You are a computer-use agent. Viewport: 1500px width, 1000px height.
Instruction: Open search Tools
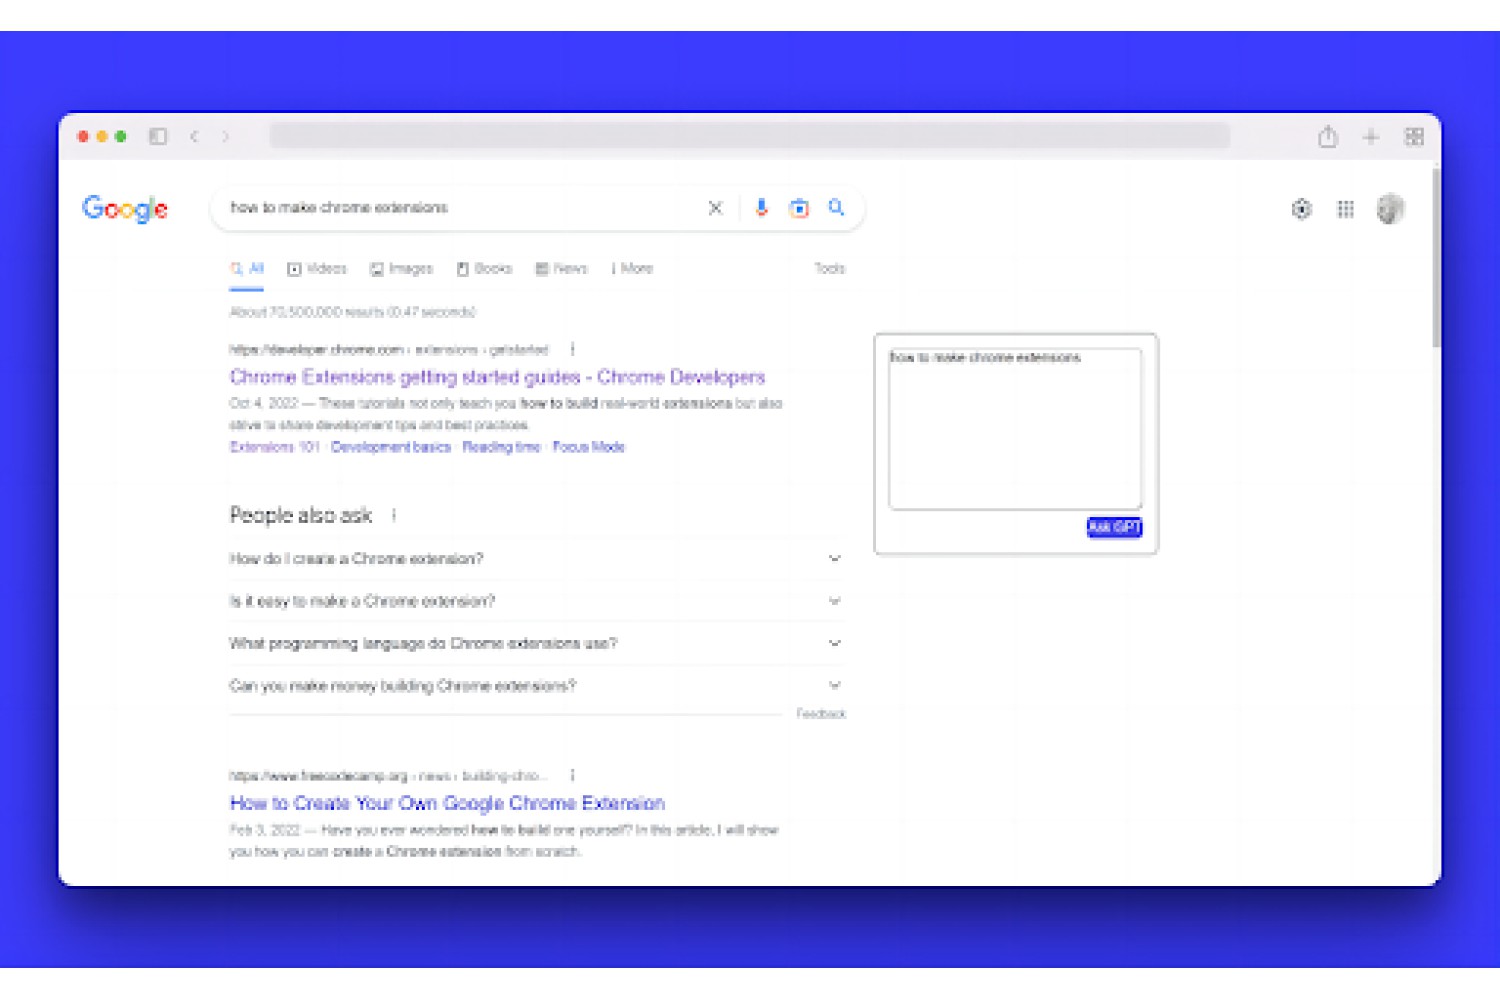coord(830,268)
